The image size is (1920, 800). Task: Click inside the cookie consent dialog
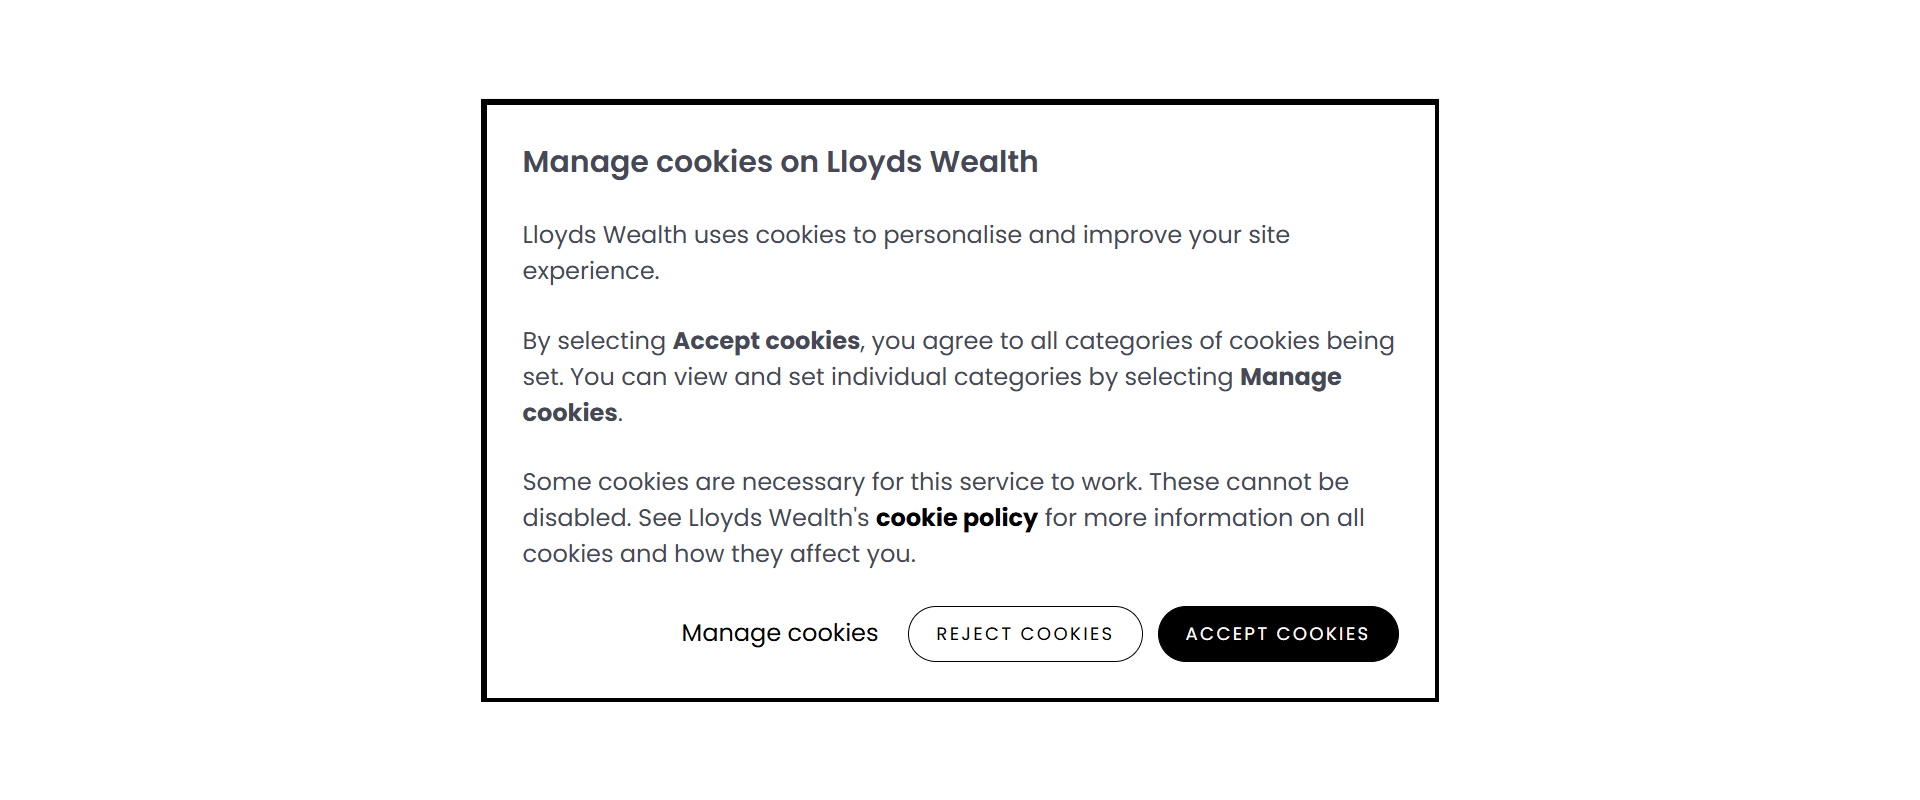point(960,400)
